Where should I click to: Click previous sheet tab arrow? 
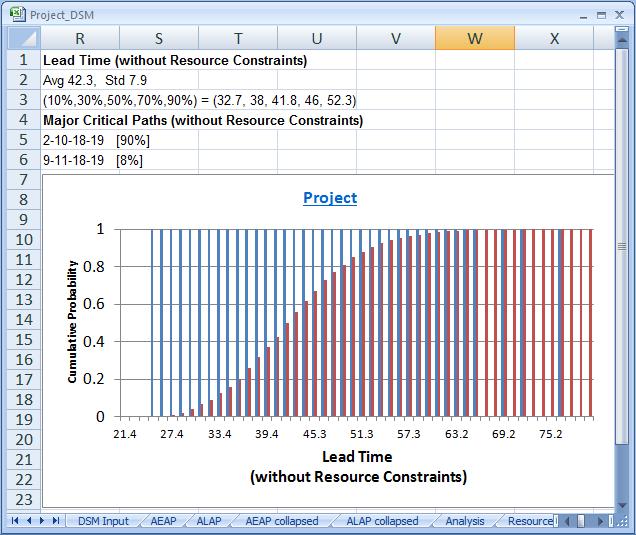[29, 521]
